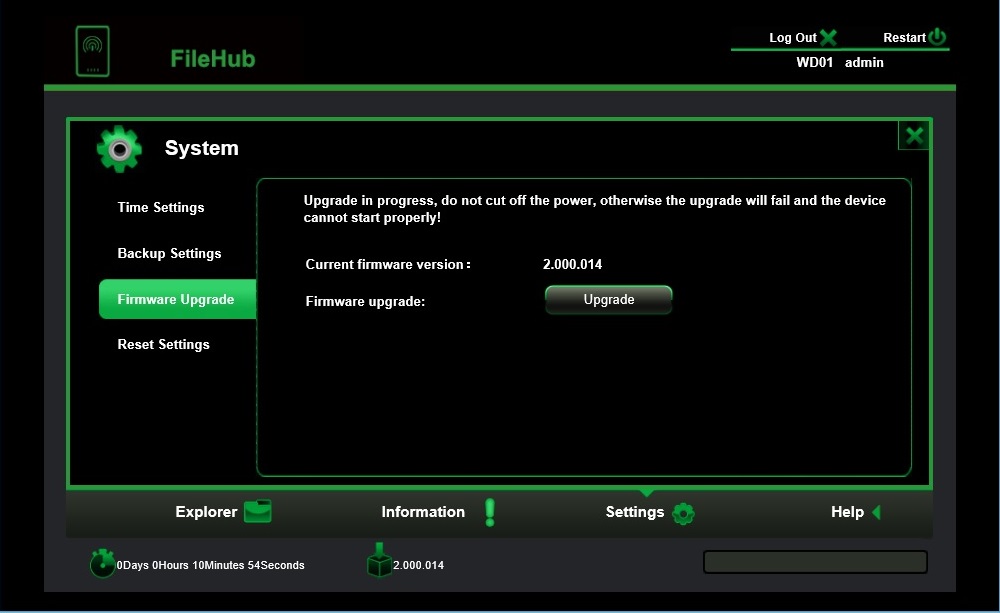Click the Information exclamation icon
Screen dimensions: 1000x613
(490, 512)
